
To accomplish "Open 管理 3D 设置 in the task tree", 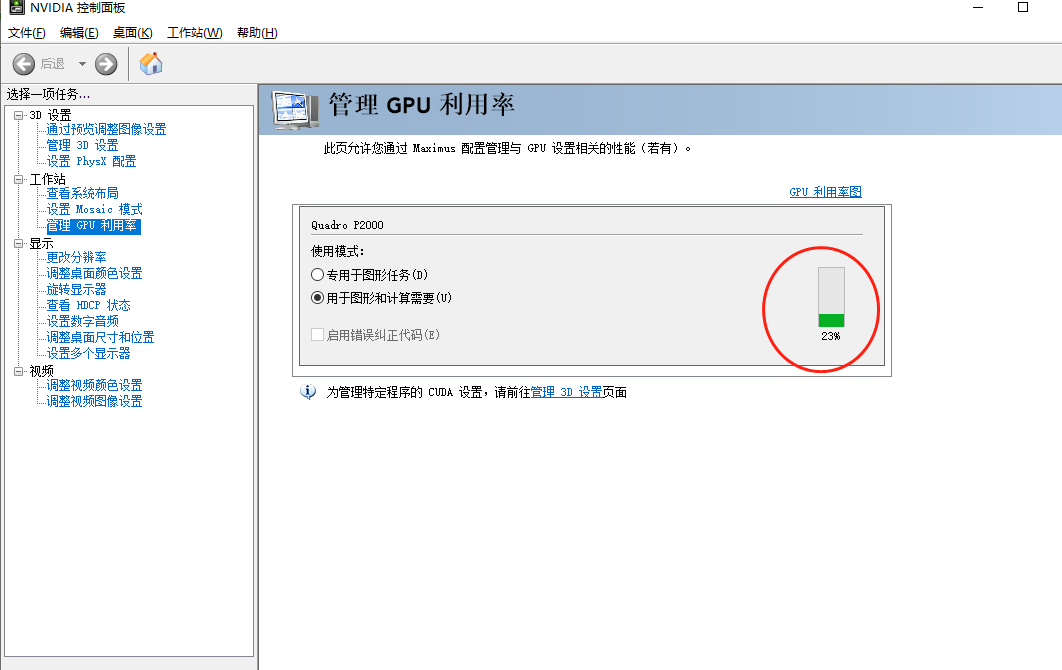I will [x=82, y=145].
